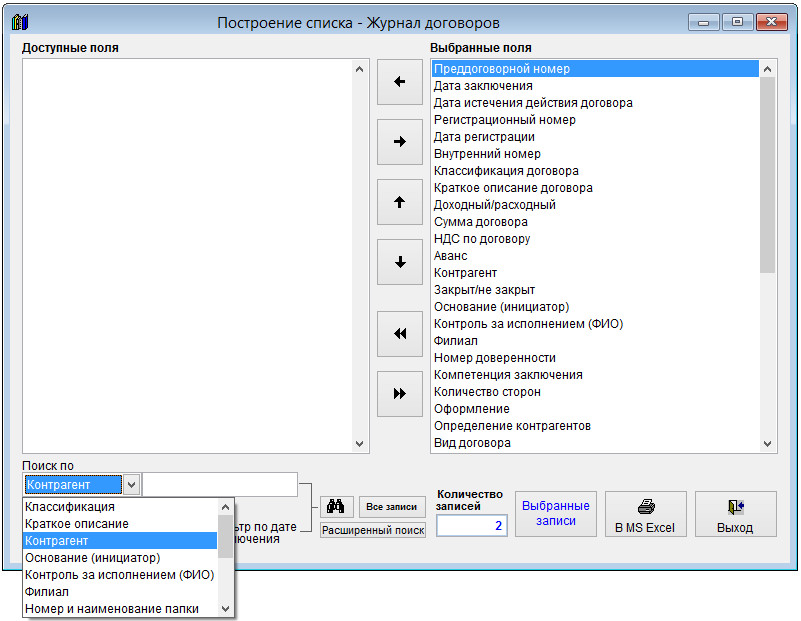Select Основание (инициатор) in Выбранные поля
The width and height of the screenshot is (801, 621).
pos(595,306)
